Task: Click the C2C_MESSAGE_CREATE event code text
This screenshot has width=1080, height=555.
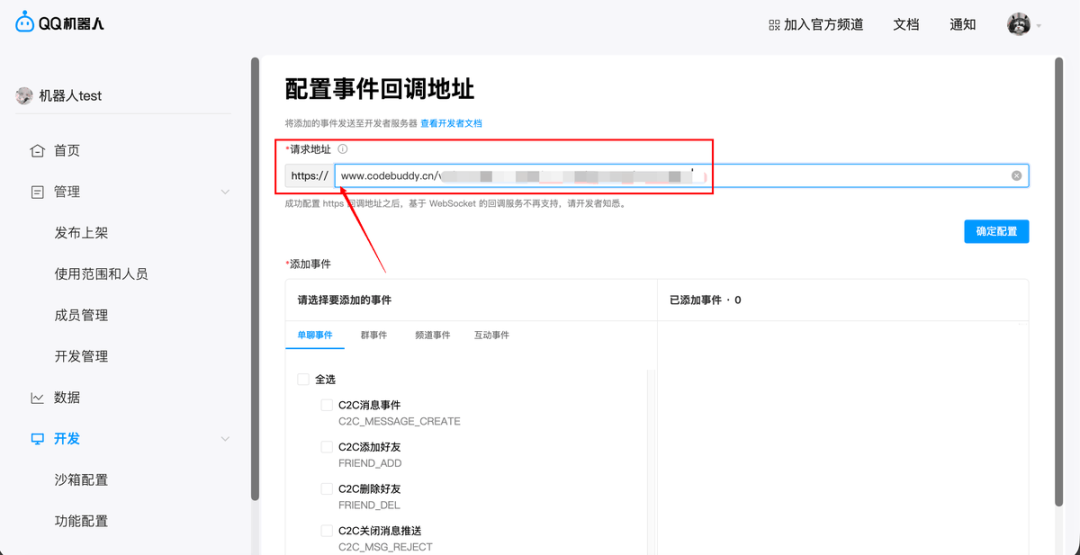Action: pyautogui.click(x=399, y=421)
